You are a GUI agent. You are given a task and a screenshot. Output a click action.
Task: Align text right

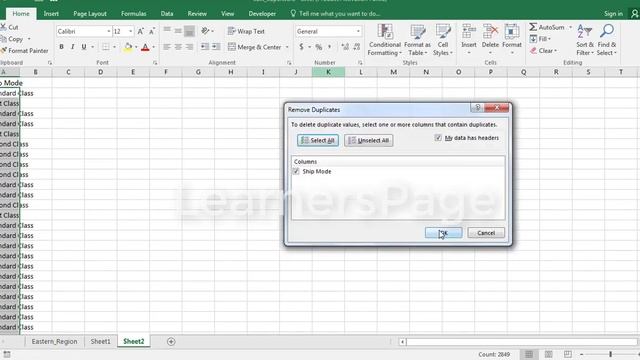click(189, 47)
